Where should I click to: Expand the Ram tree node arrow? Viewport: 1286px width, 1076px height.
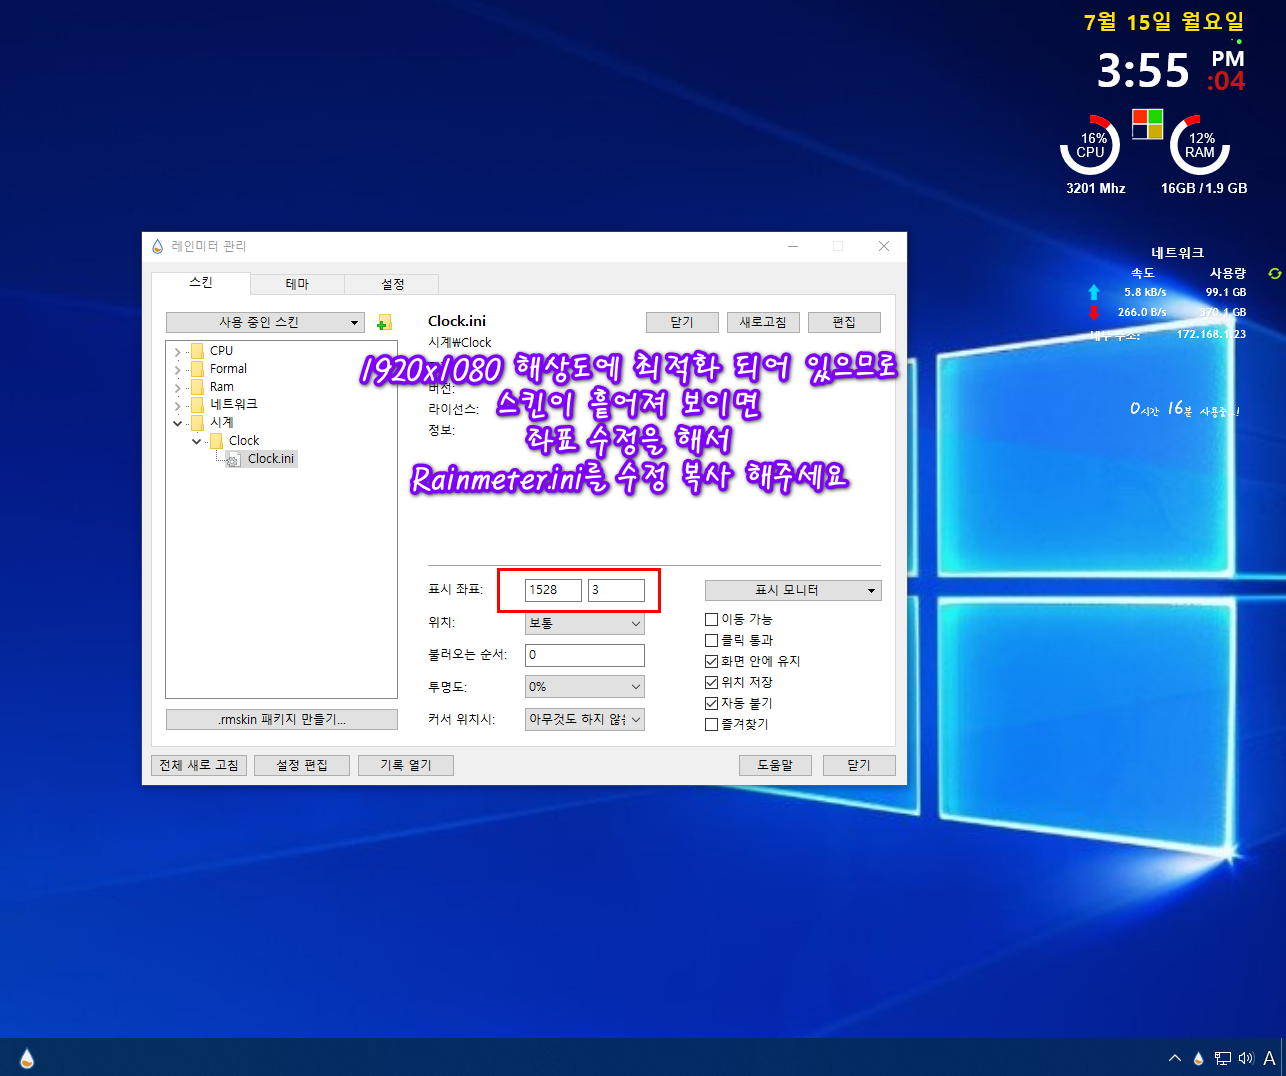pos(178,388)
